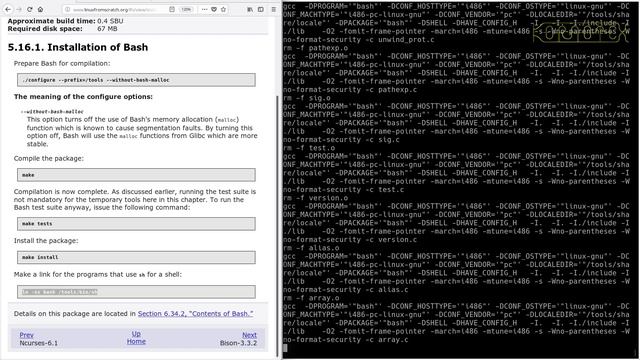This screenshot has height=360, width=640.
Task: Follow the Up navigation link
Action: 136,334
